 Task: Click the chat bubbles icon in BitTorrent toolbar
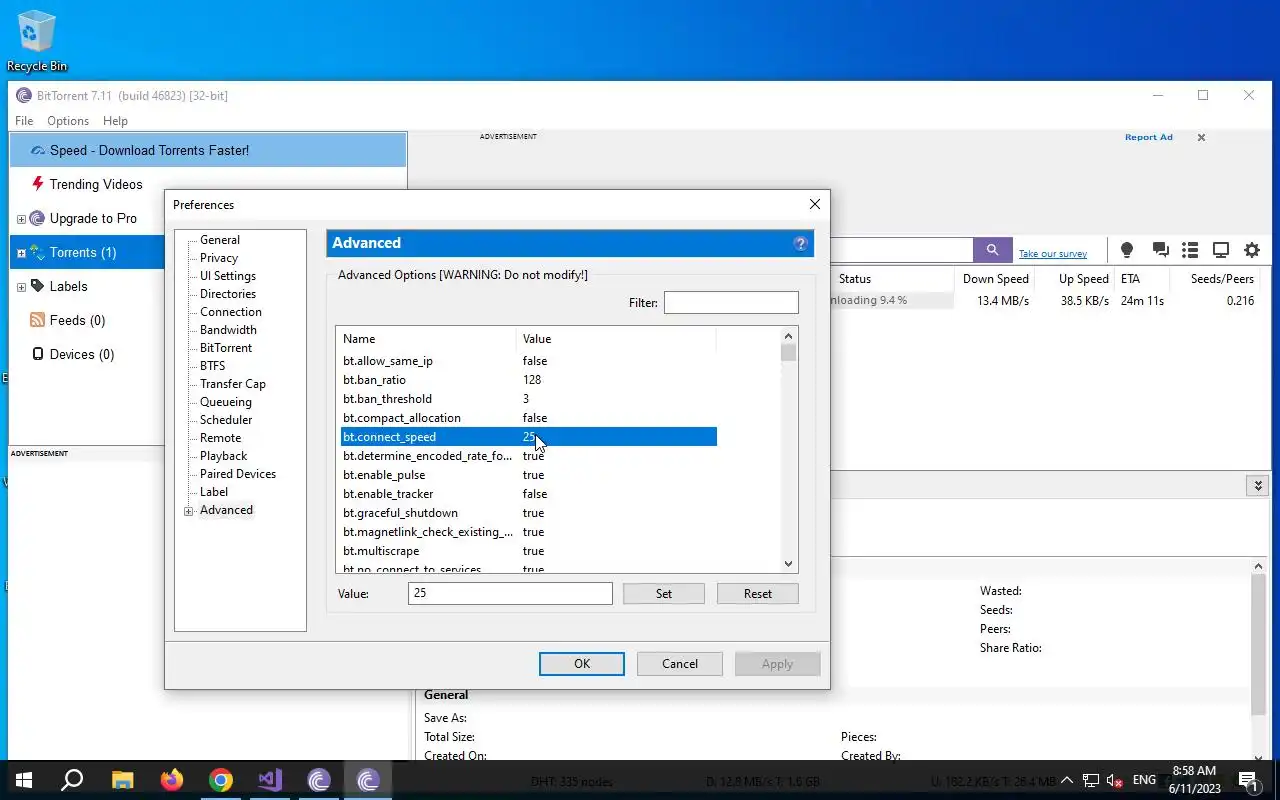coord(1160,250)
